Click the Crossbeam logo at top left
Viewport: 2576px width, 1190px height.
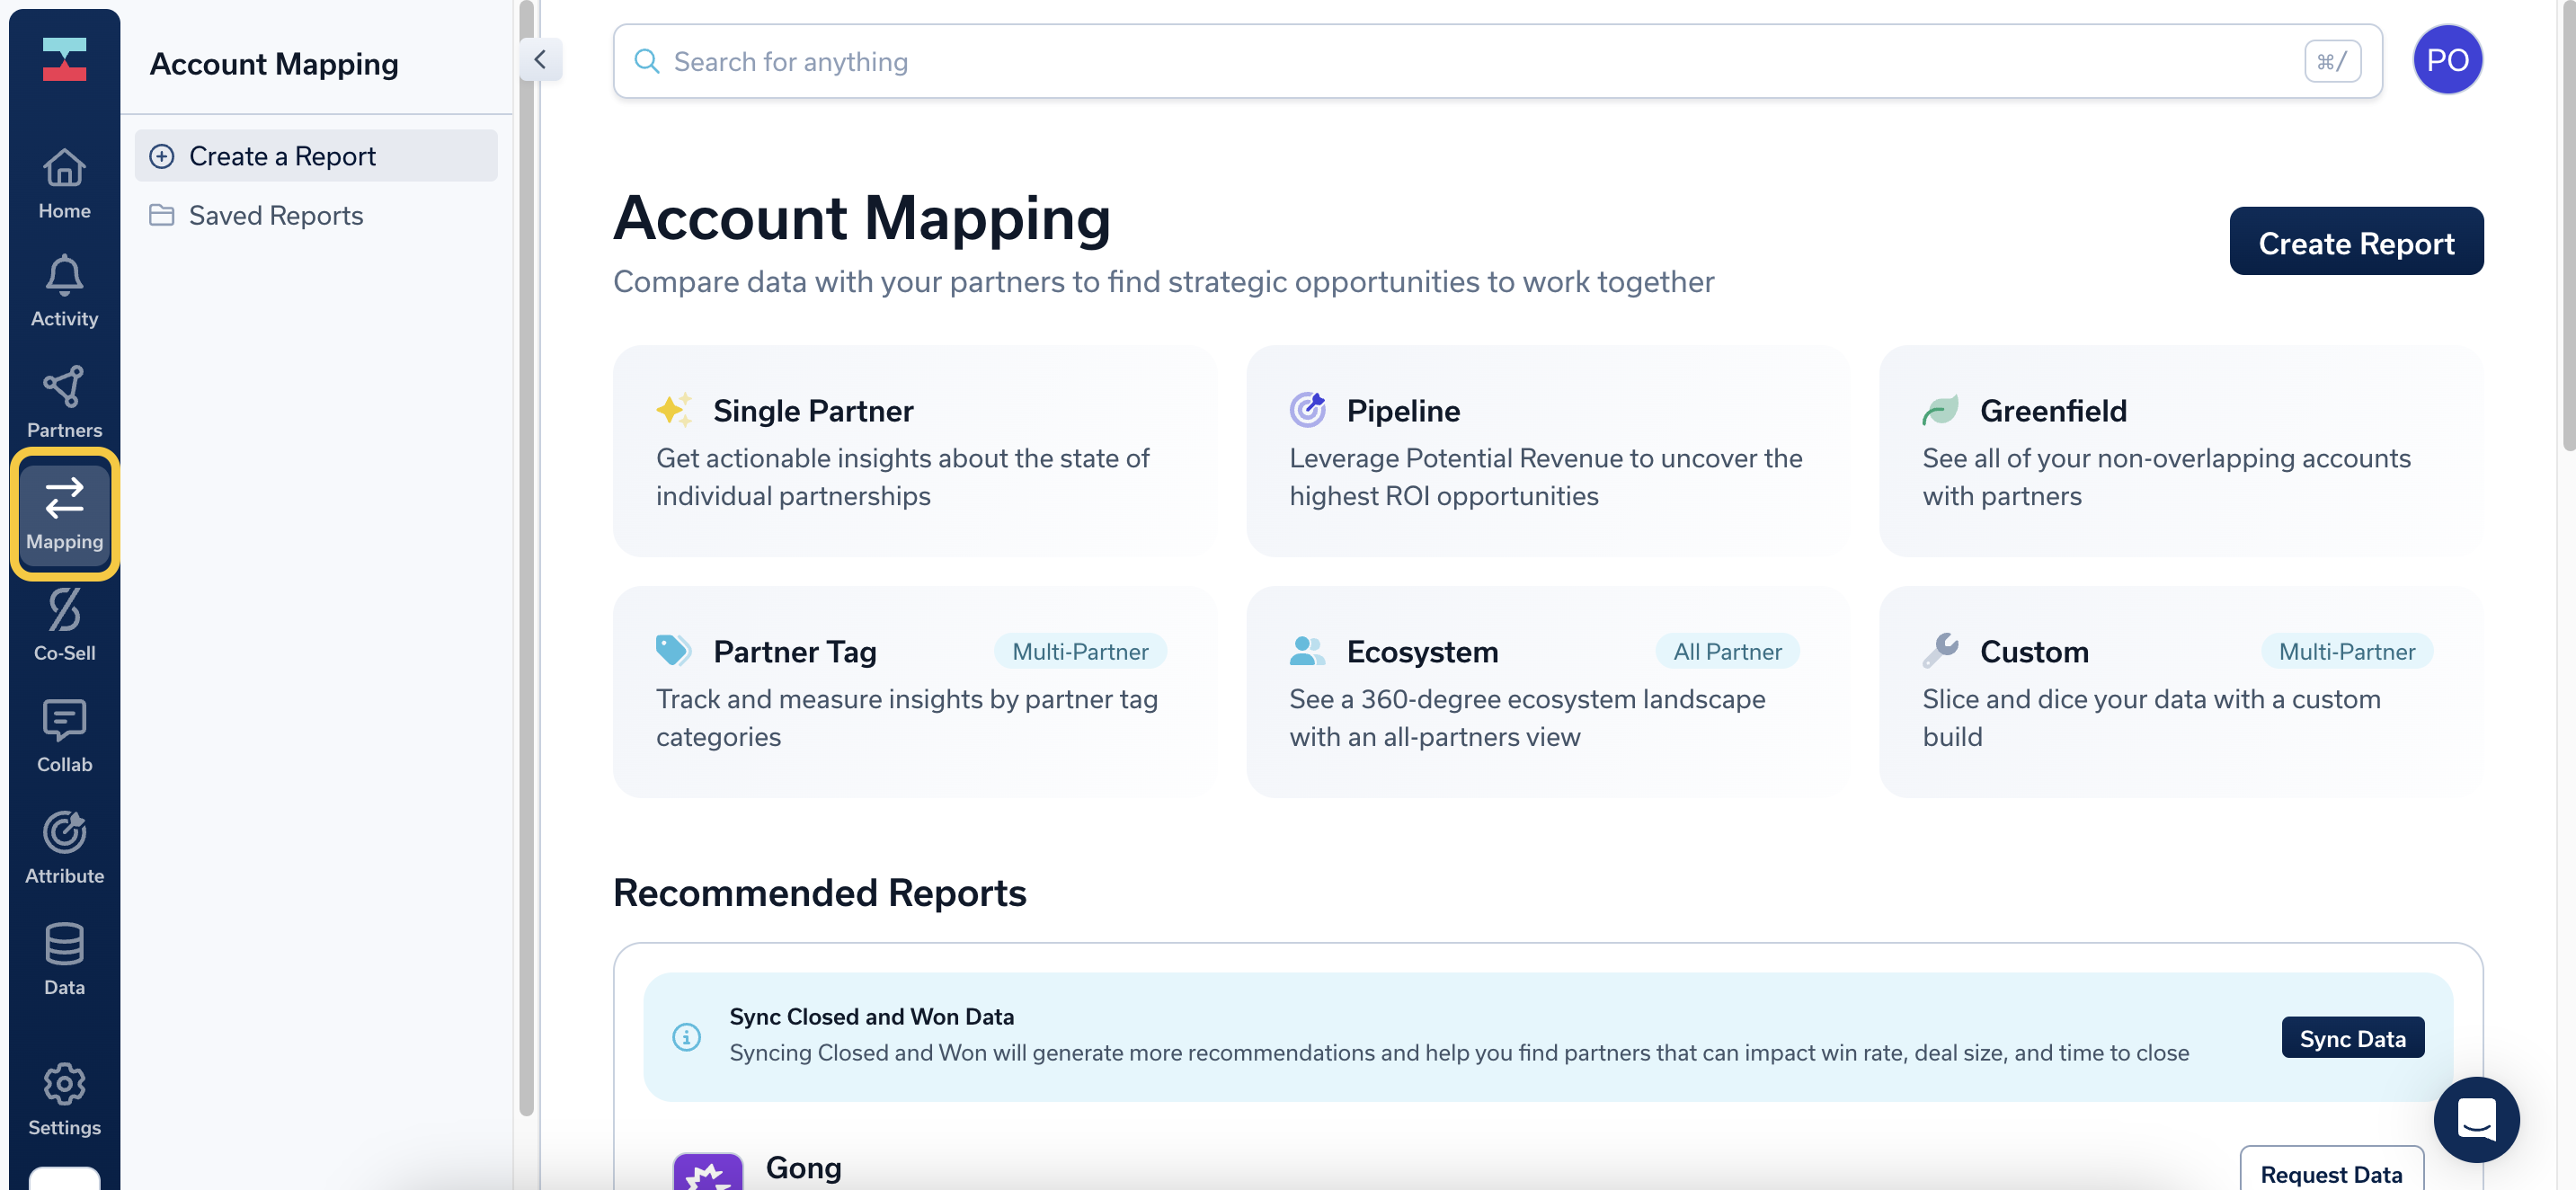(x=64, y=59)
